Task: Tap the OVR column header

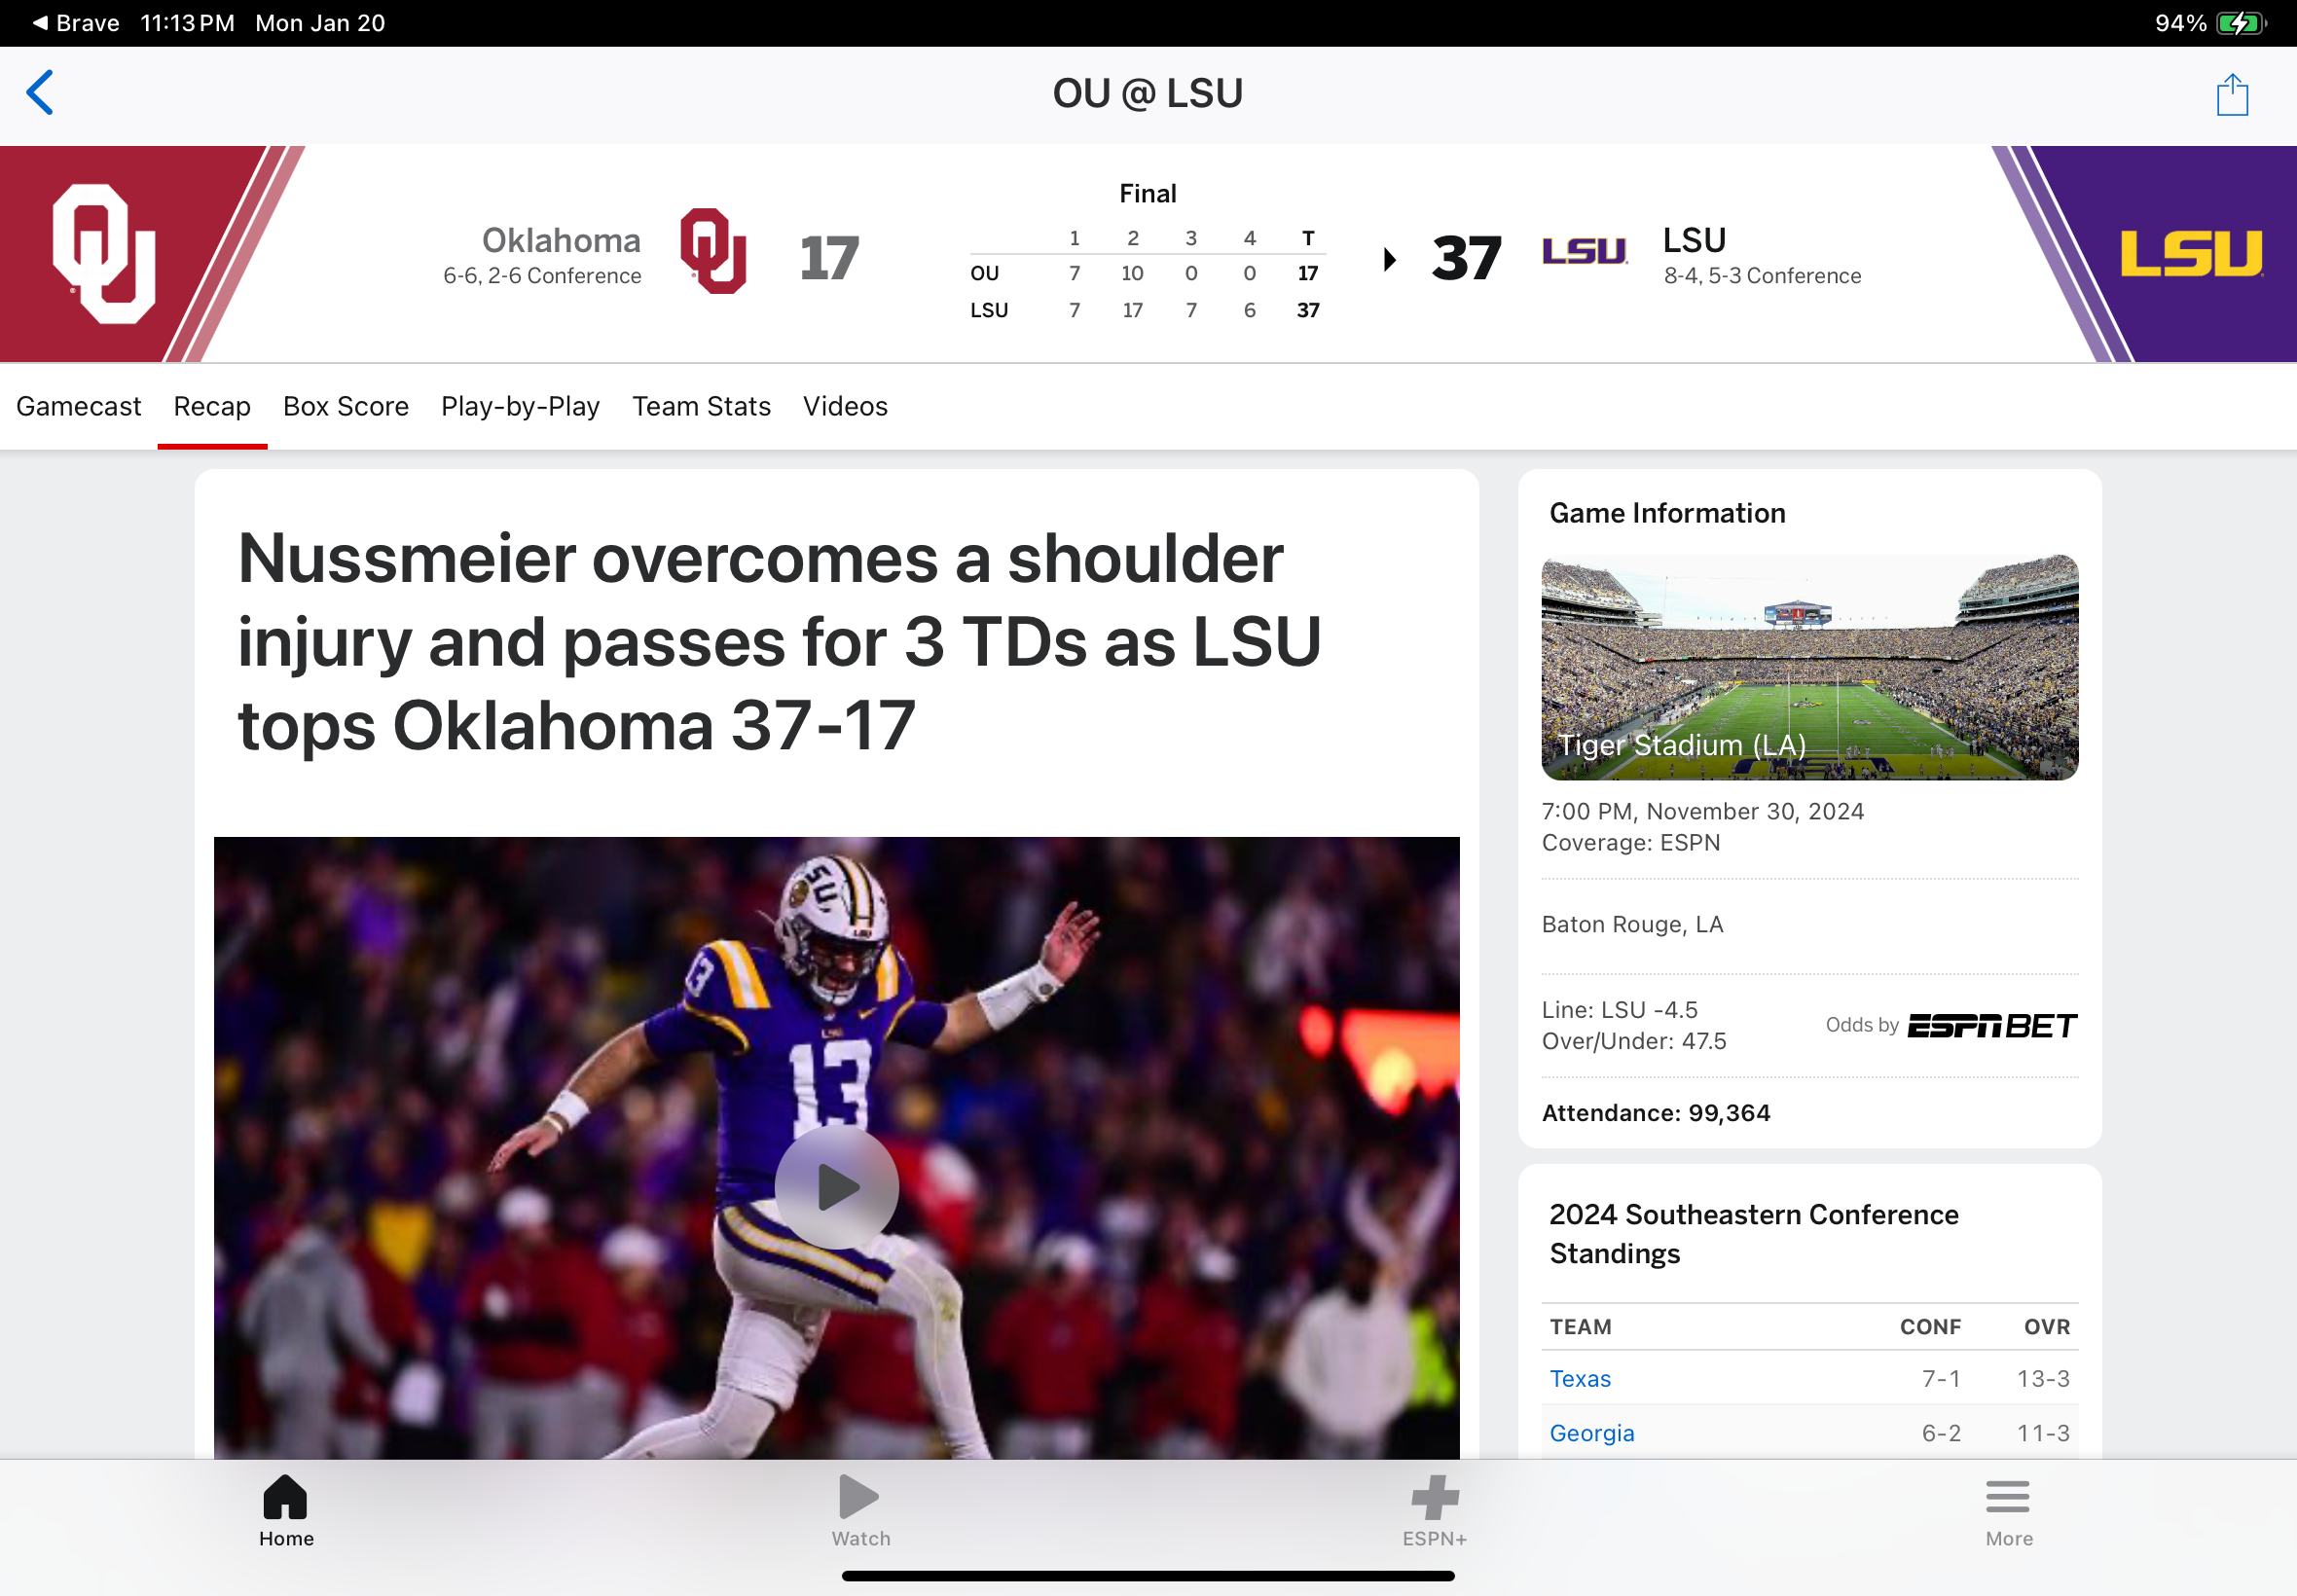Action: pyautogui.click(x=2046, y=1327)
